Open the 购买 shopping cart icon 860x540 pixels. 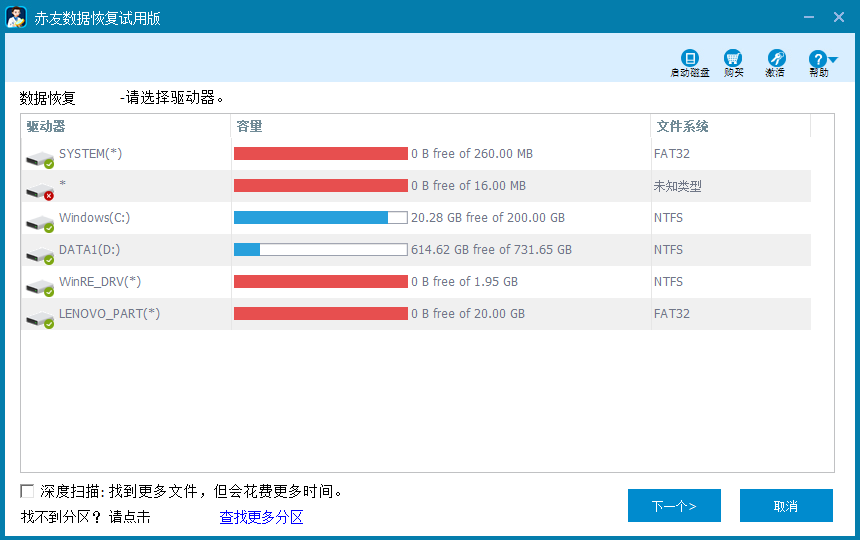click(x=733, y=59)
